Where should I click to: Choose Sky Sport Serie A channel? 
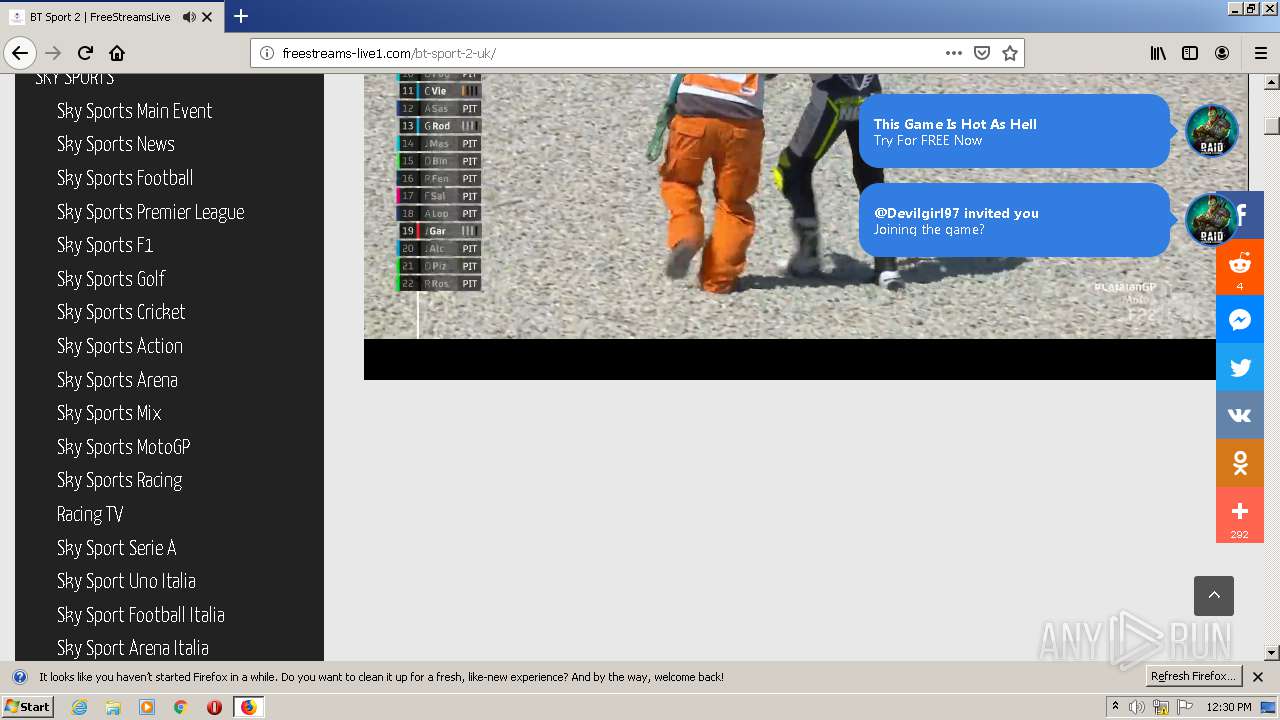(116, 548)
